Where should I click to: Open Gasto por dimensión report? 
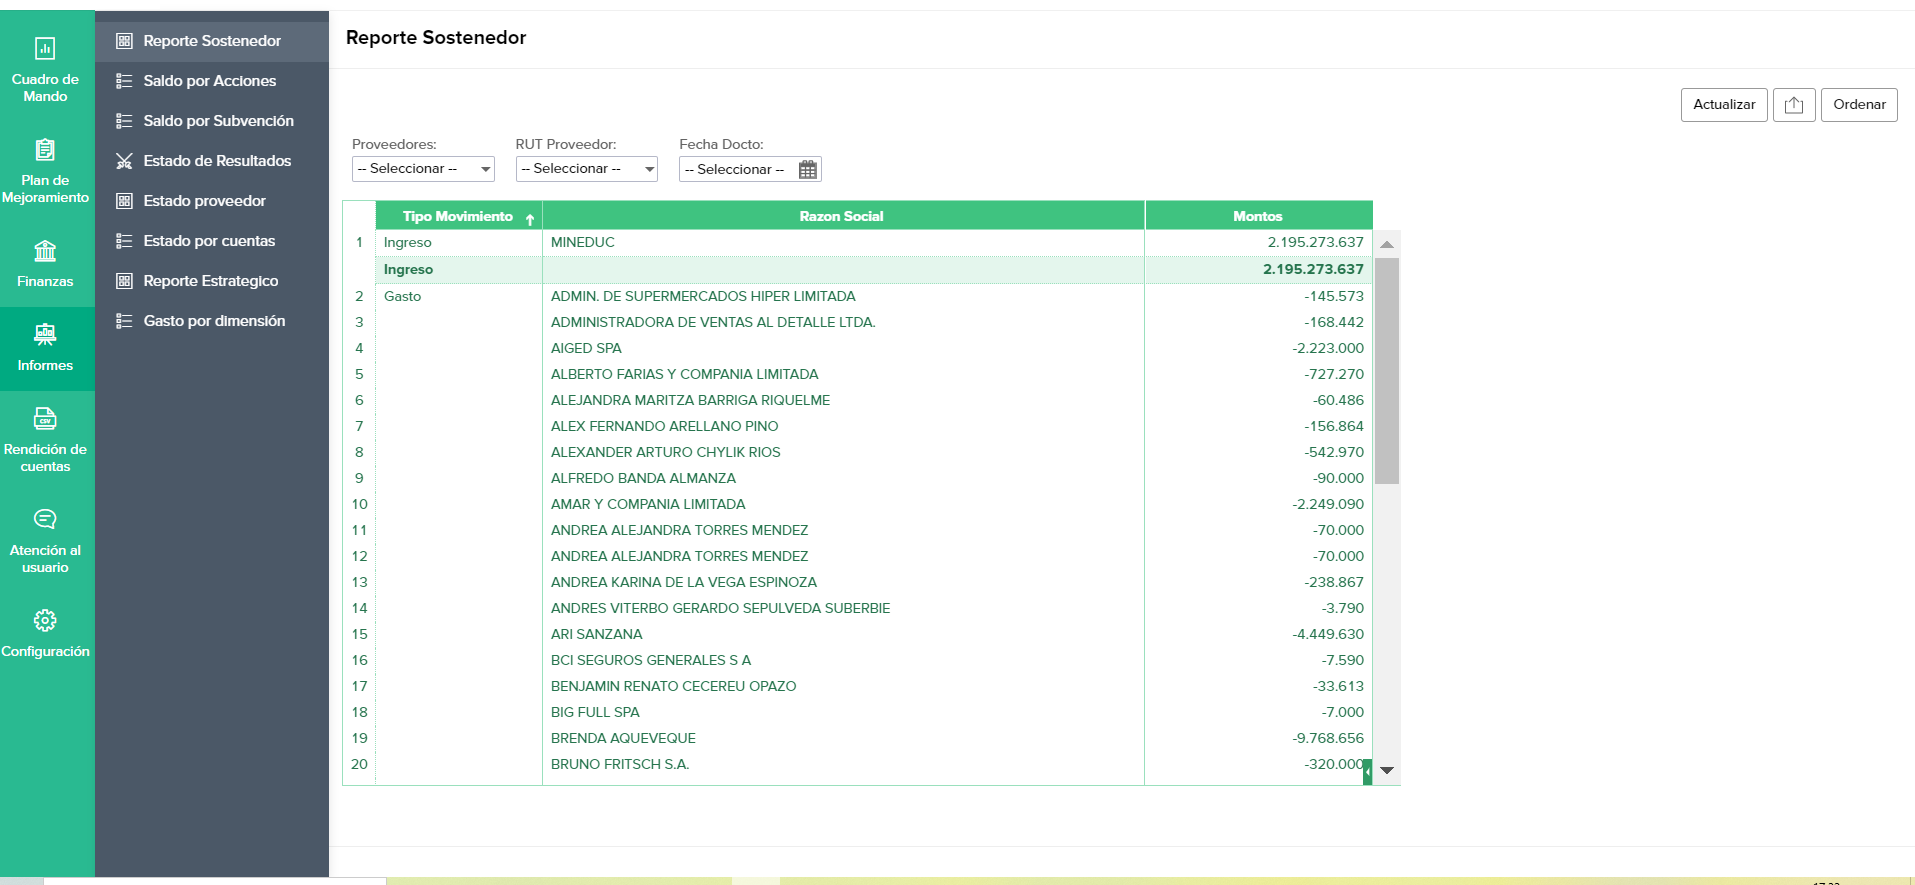(214, 321)
